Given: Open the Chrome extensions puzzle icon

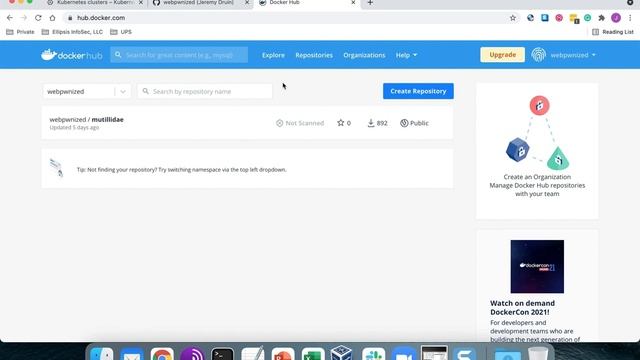Looking at the screenshot, I should 602,18.
